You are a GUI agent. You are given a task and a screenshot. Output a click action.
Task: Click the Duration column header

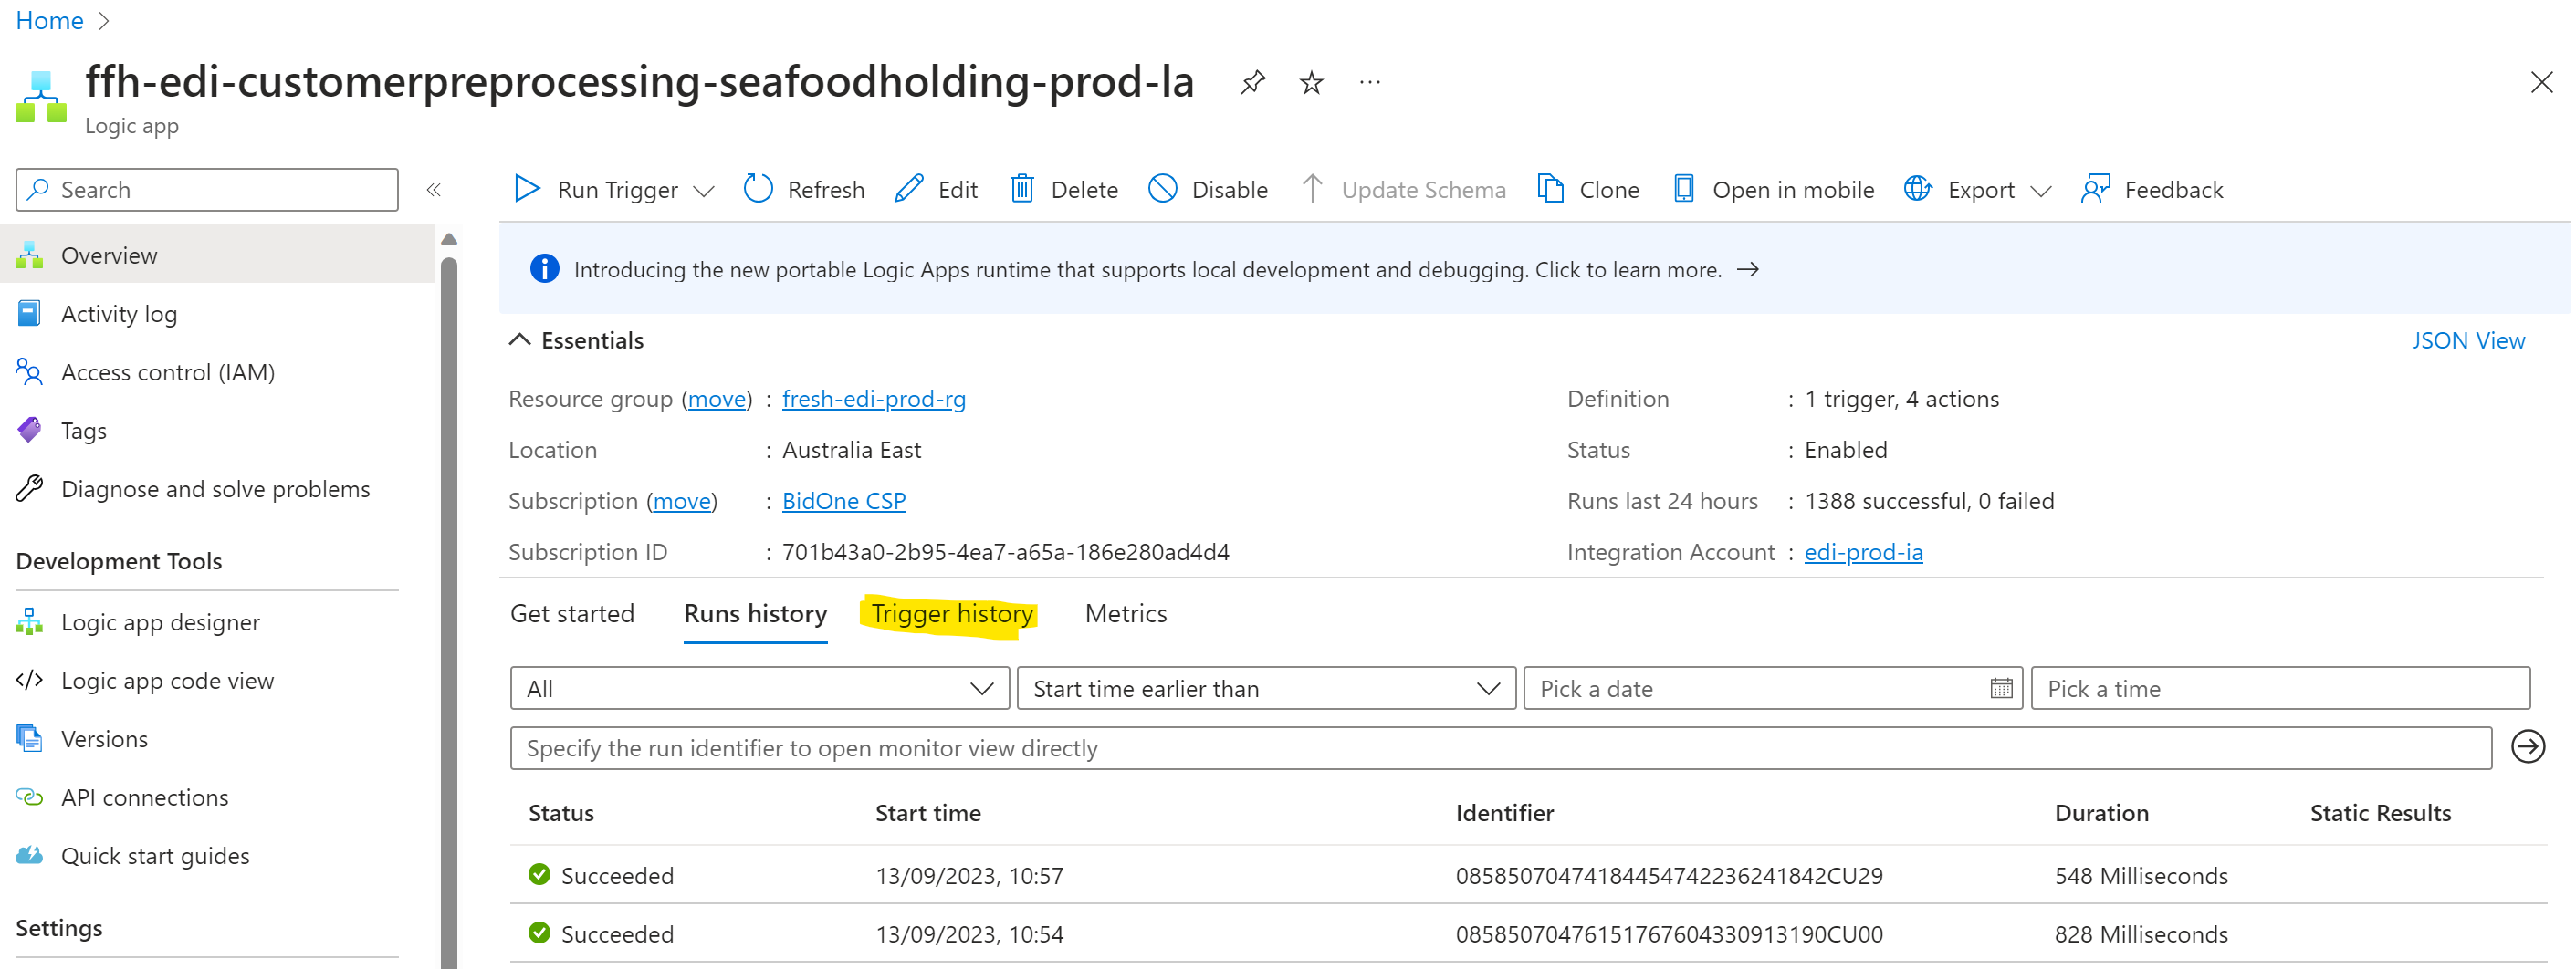tap(2100, 812)
